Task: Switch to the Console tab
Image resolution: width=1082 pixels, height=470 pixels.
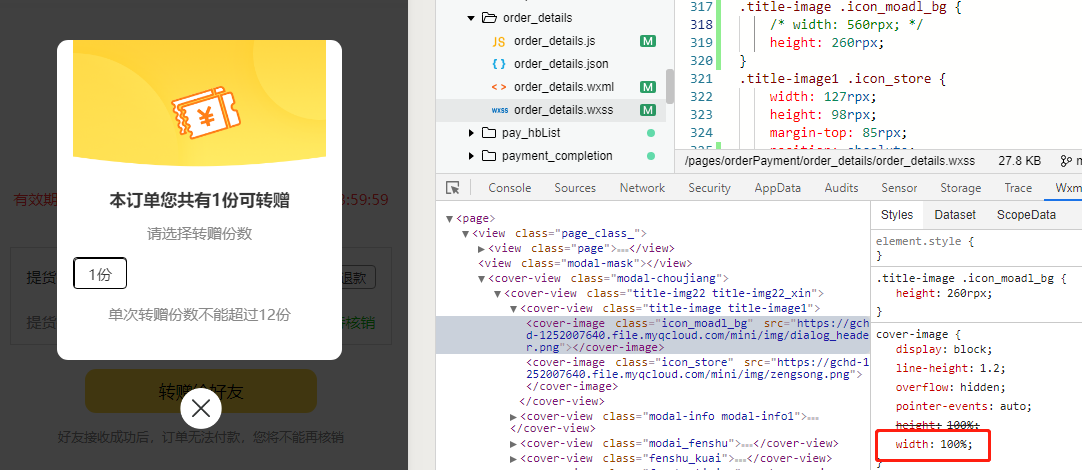Action: tap(510, 188)
